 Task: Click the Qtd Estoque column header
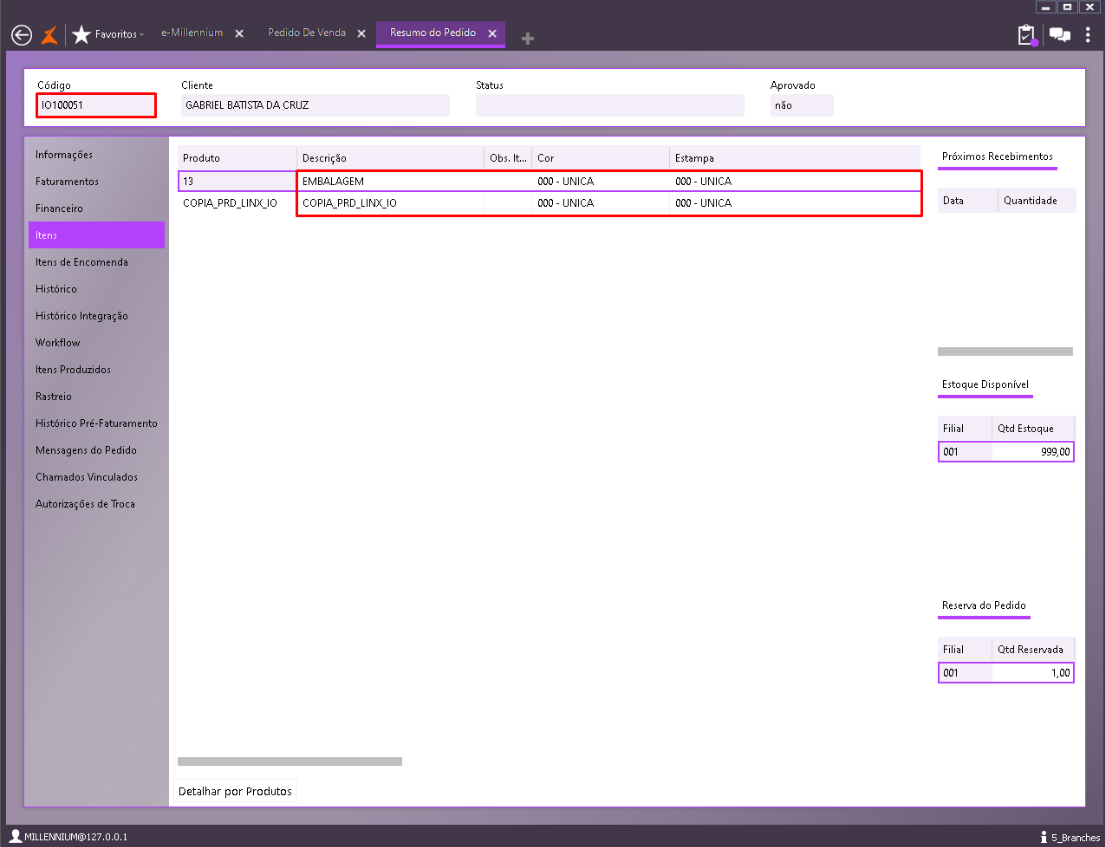(1033, 428)
